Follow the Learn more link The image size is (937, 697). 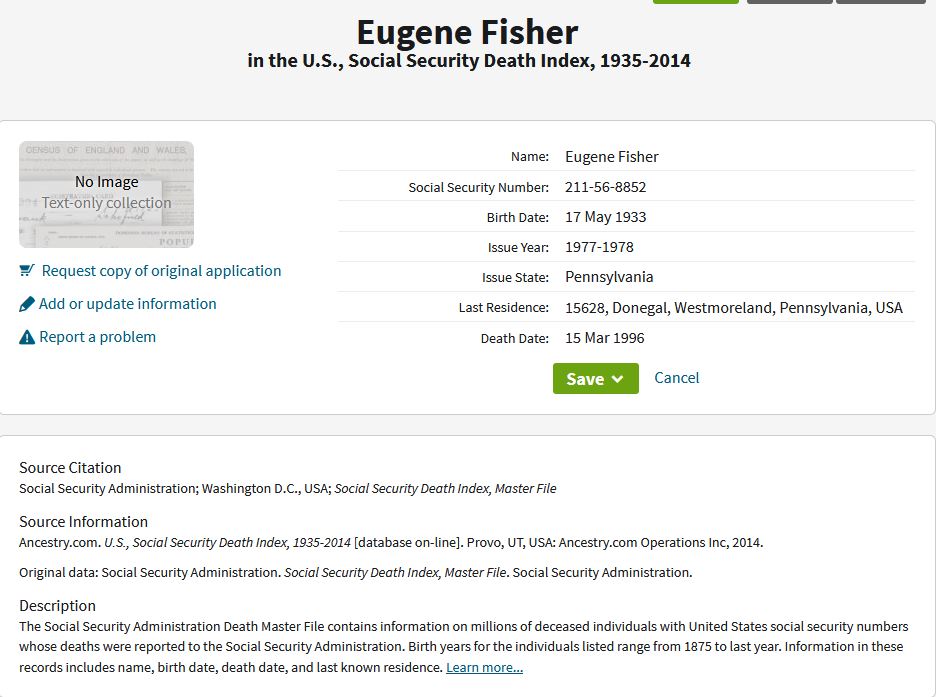pyautogui.click(x=484, y=668)
